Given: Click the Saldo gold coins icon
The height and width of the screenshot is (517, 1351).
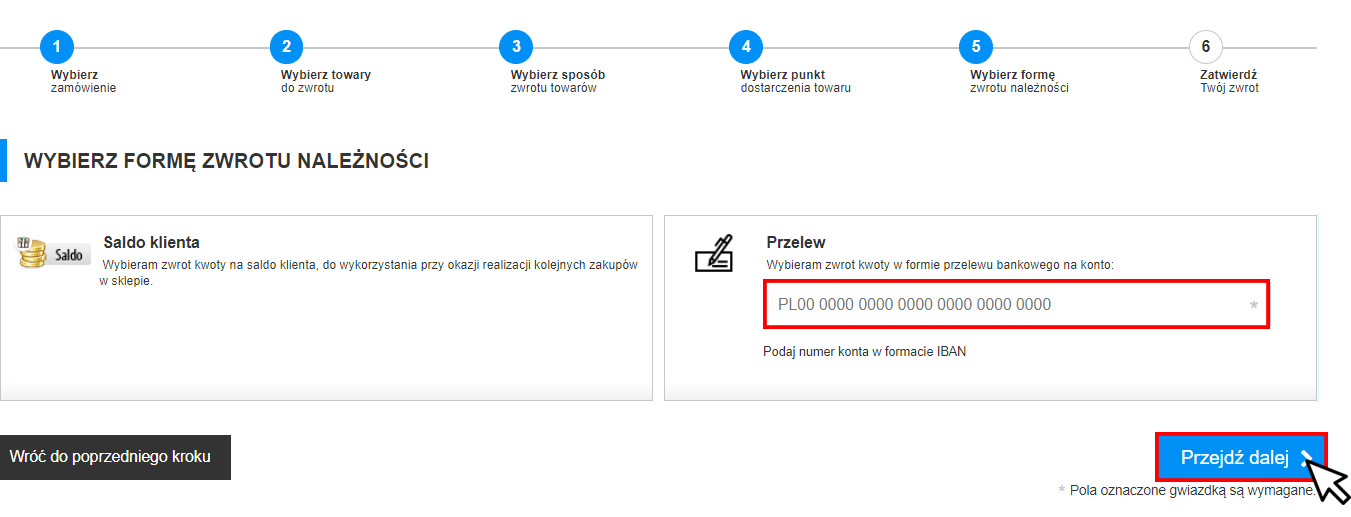Looking at the screenshot, I should (x=54, y=253).
